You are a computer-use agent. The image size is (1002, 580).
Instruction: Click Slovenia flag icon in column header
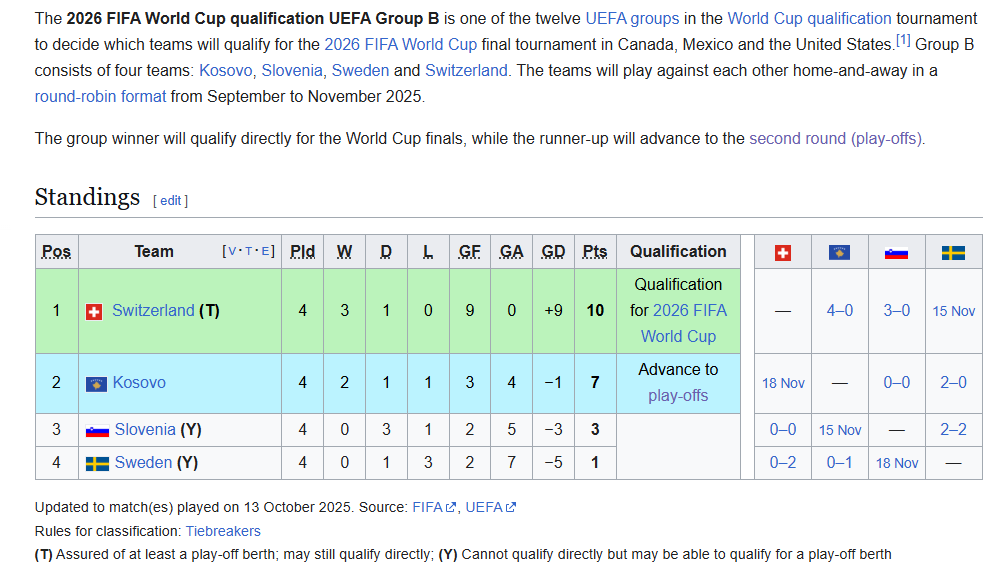pos(896,253)
